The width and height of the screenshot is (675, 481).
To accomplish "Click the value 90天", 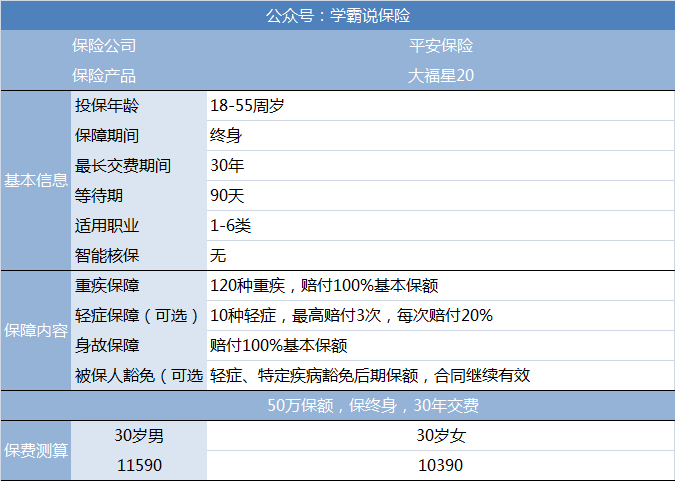I will [x=227, y=196].
